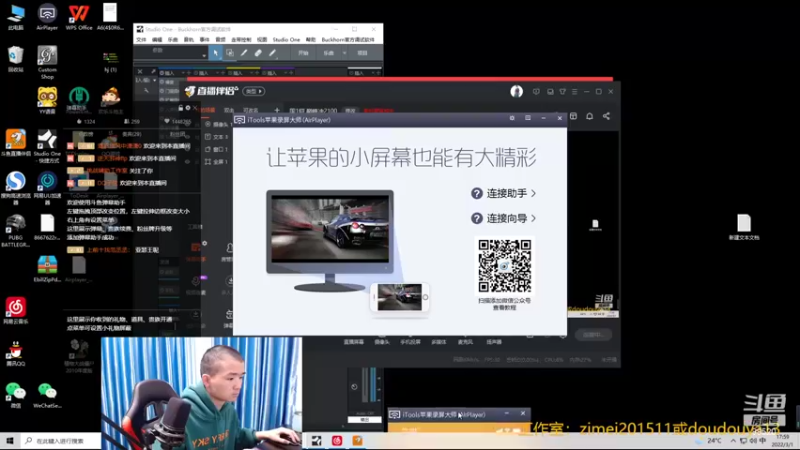Click the 连接助手 link in AirPlayer
Viewport: 800px width, 450px height.
[503, 193]
